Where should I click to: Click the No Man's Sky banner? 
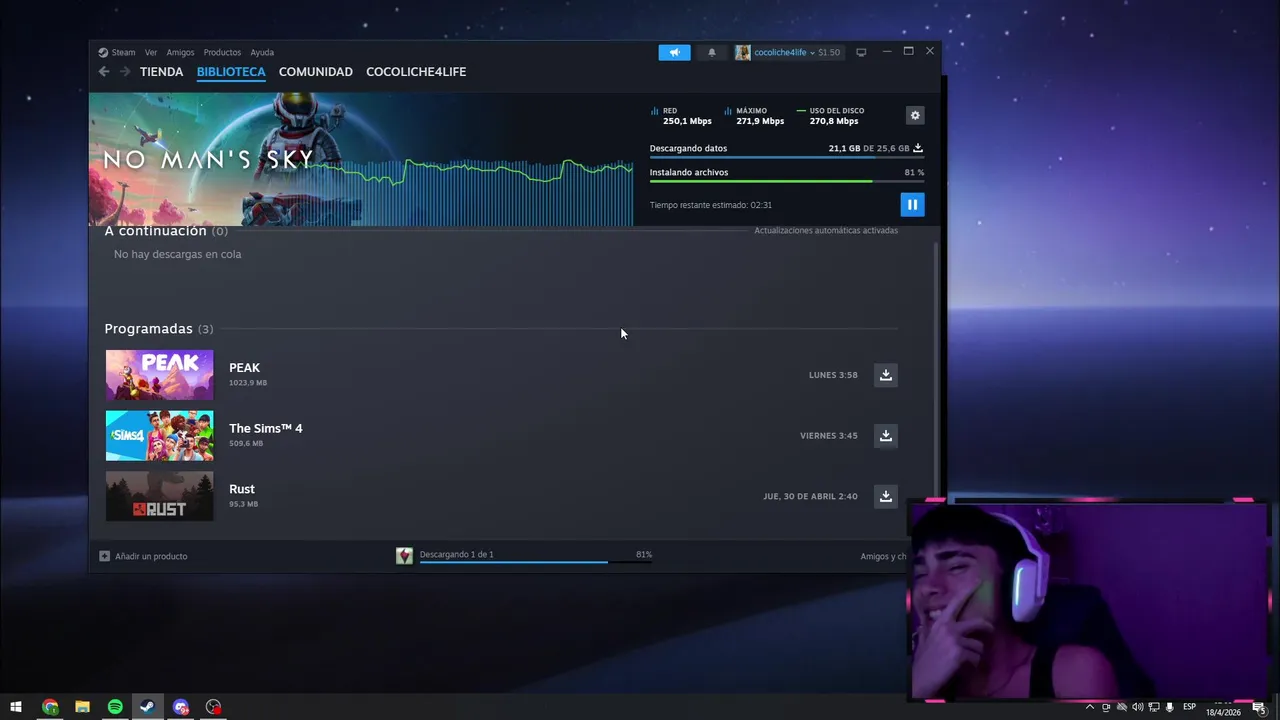click(x=360, y=159)
